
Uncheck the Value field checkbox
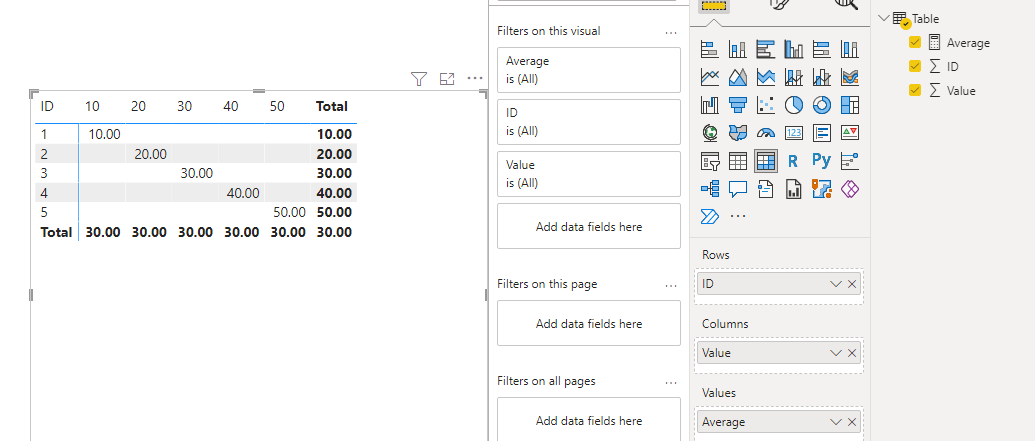tap(915, 90)
